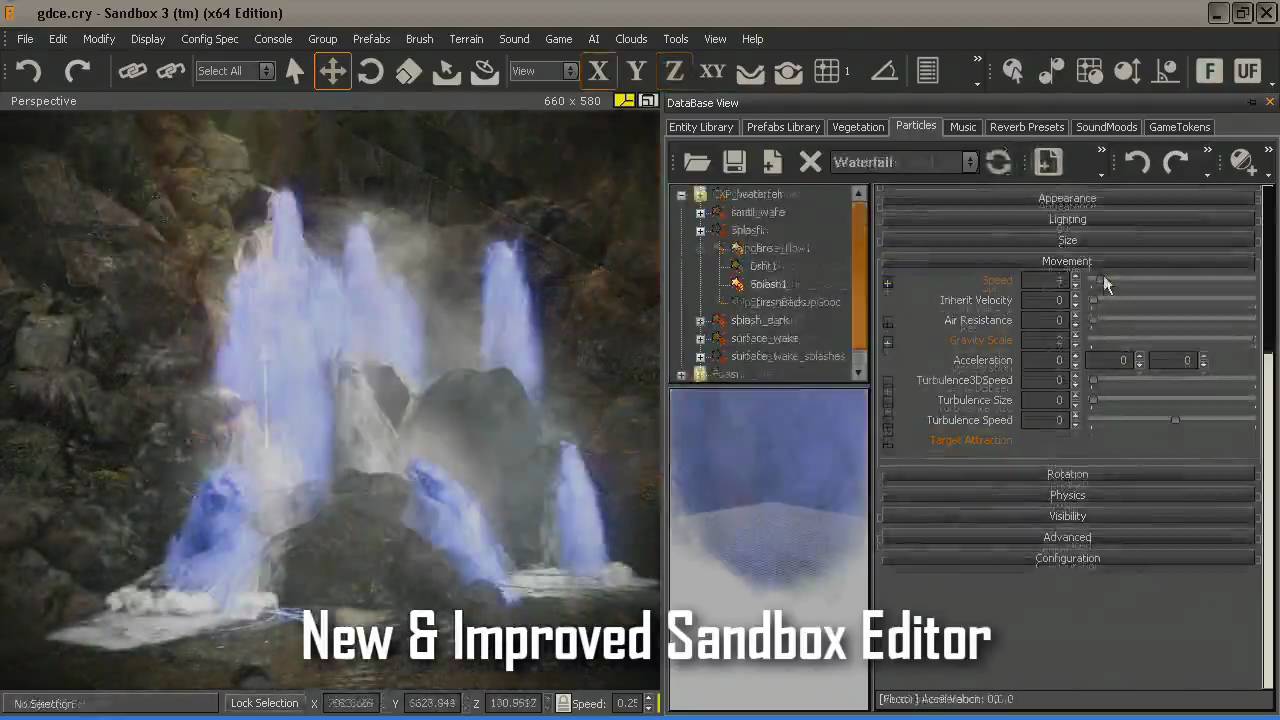This screenshot has height=720, width=1280.
Task: Expand the surface_wake_splashes tree node
Action: 700,357
